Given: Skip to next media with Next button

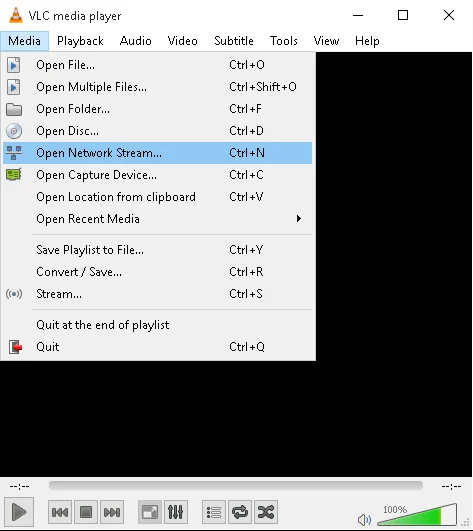Looking at the screenshot, I should [112, 512].
